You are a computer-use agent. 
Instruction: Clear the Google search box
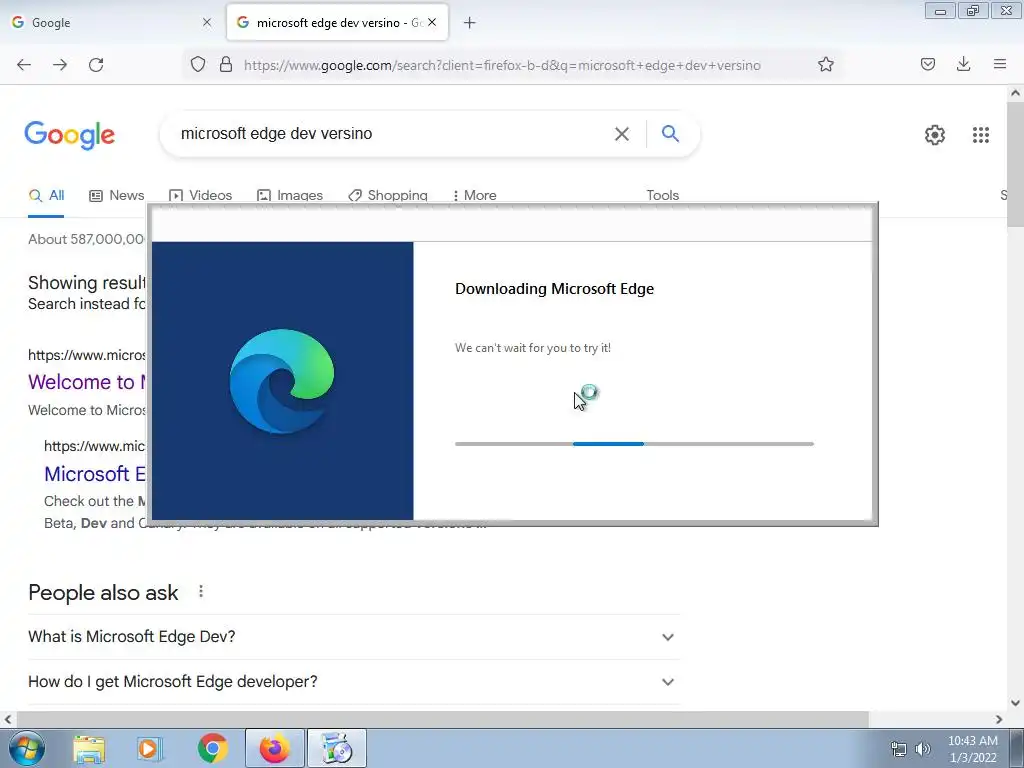tap(622, 134)
